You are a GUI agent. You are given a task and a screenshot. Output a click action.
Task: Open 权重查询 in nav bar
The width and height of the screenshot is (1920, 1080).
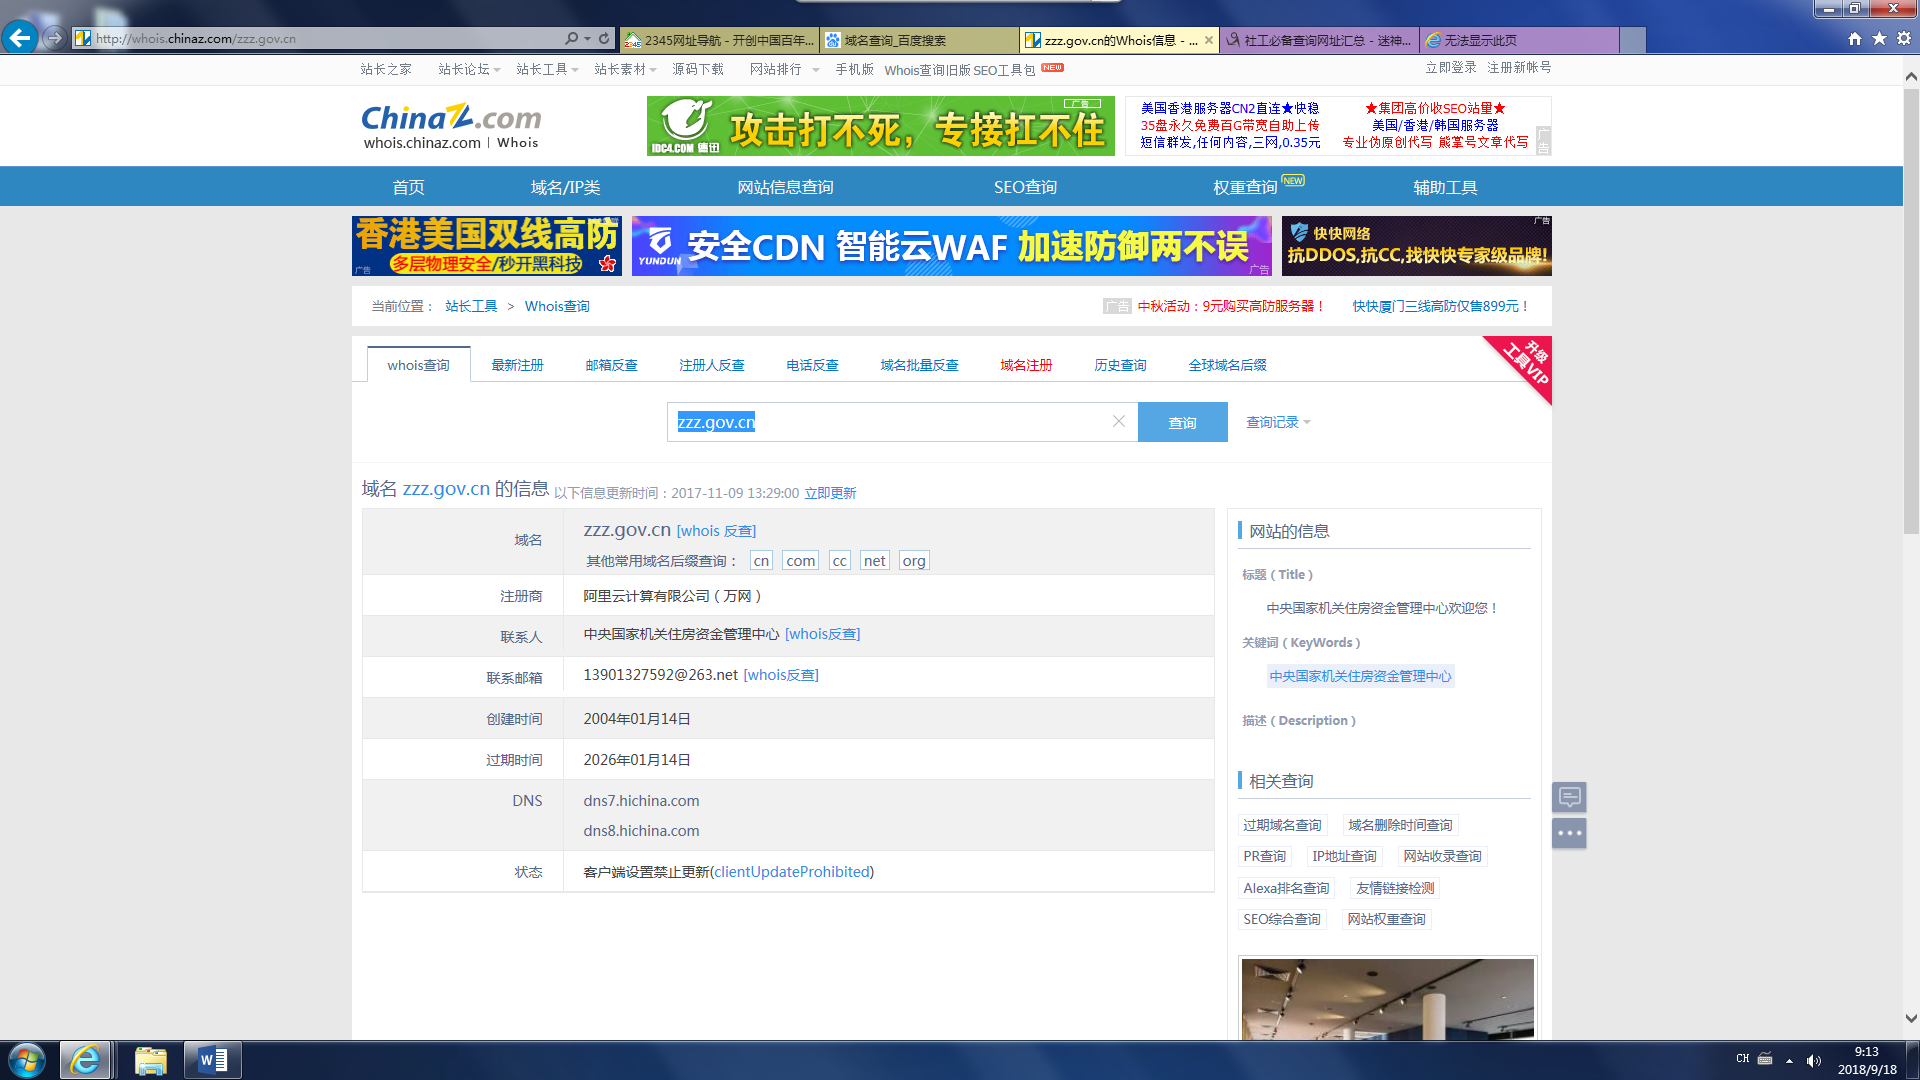1245,187
